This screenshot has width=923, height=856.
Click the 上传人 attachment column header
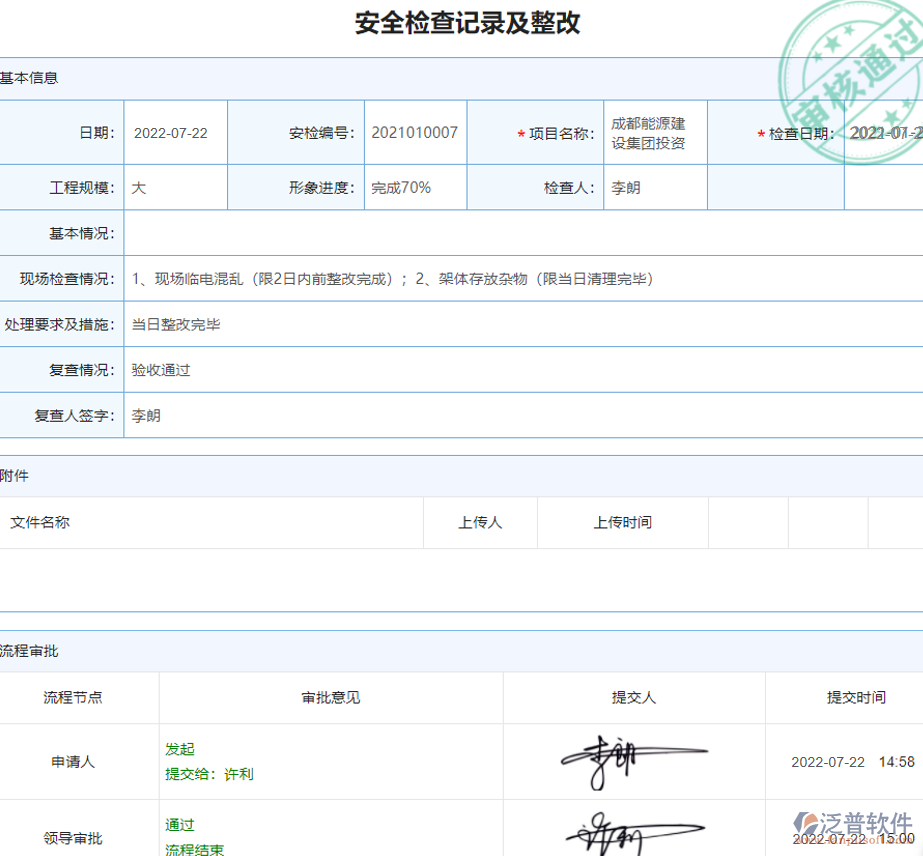coord(480,522)
